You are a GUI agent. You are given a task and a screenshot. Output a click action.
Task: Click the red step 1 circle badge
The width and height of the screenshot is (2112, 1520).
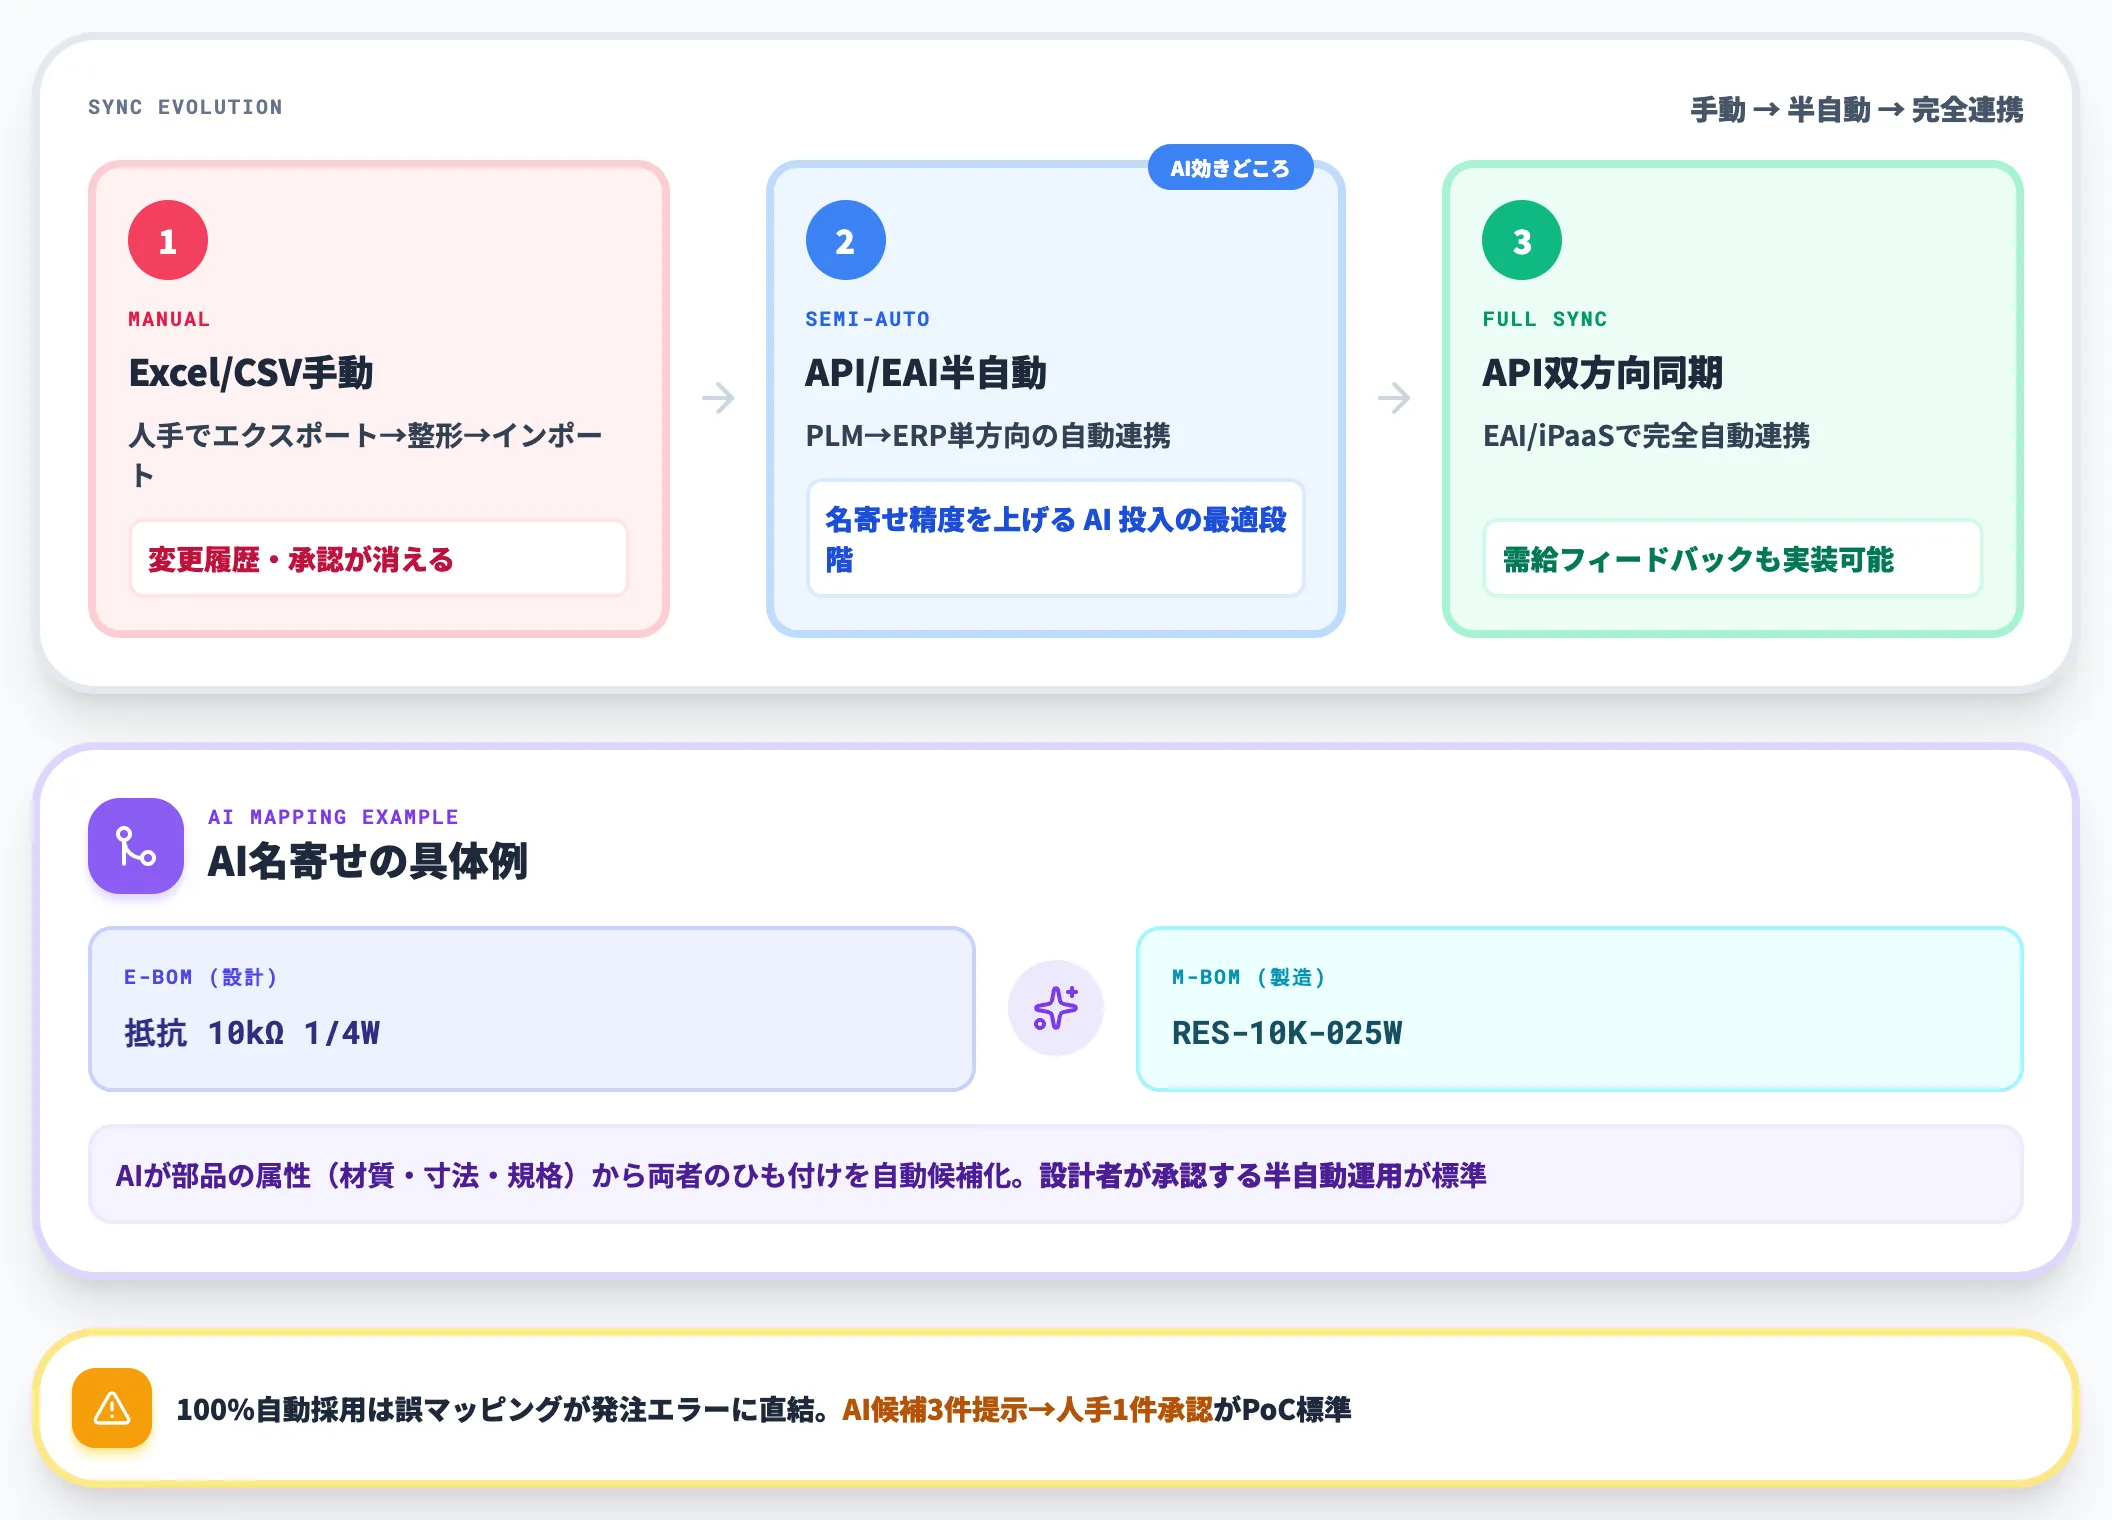(x=168, y=240)
